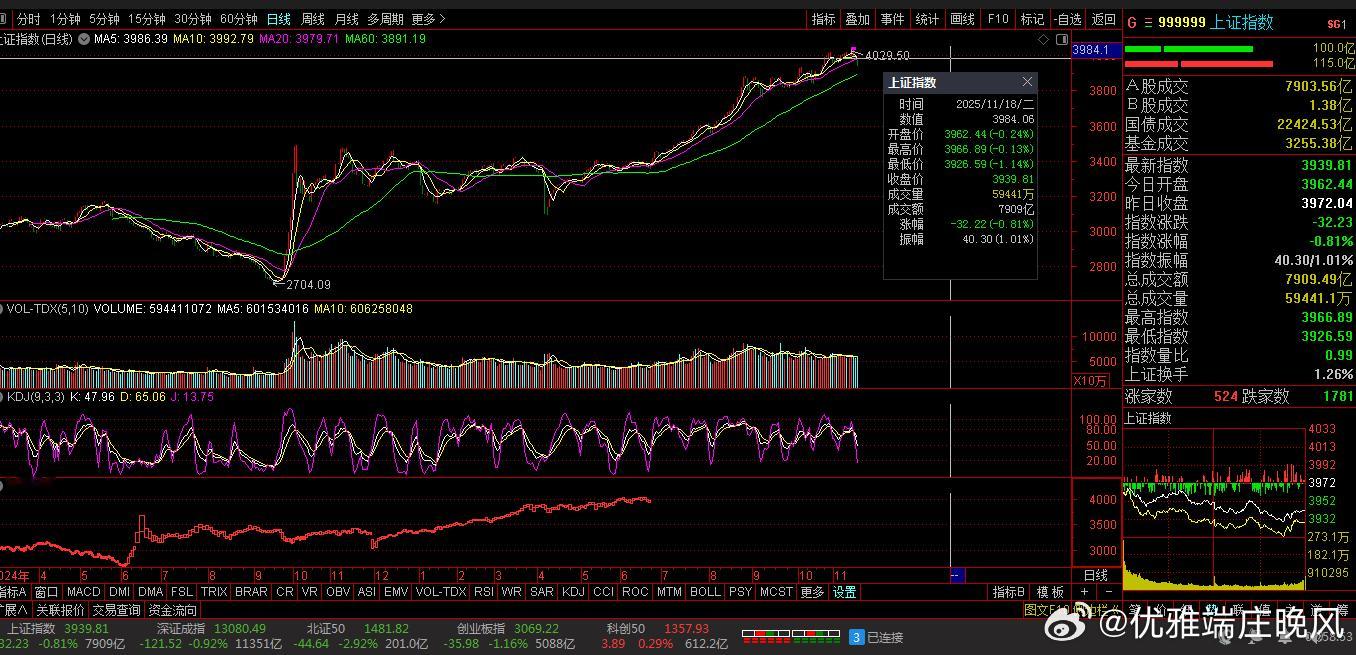
Task: Click 科创50 in the status bar
Action: (x=625, y=628)
